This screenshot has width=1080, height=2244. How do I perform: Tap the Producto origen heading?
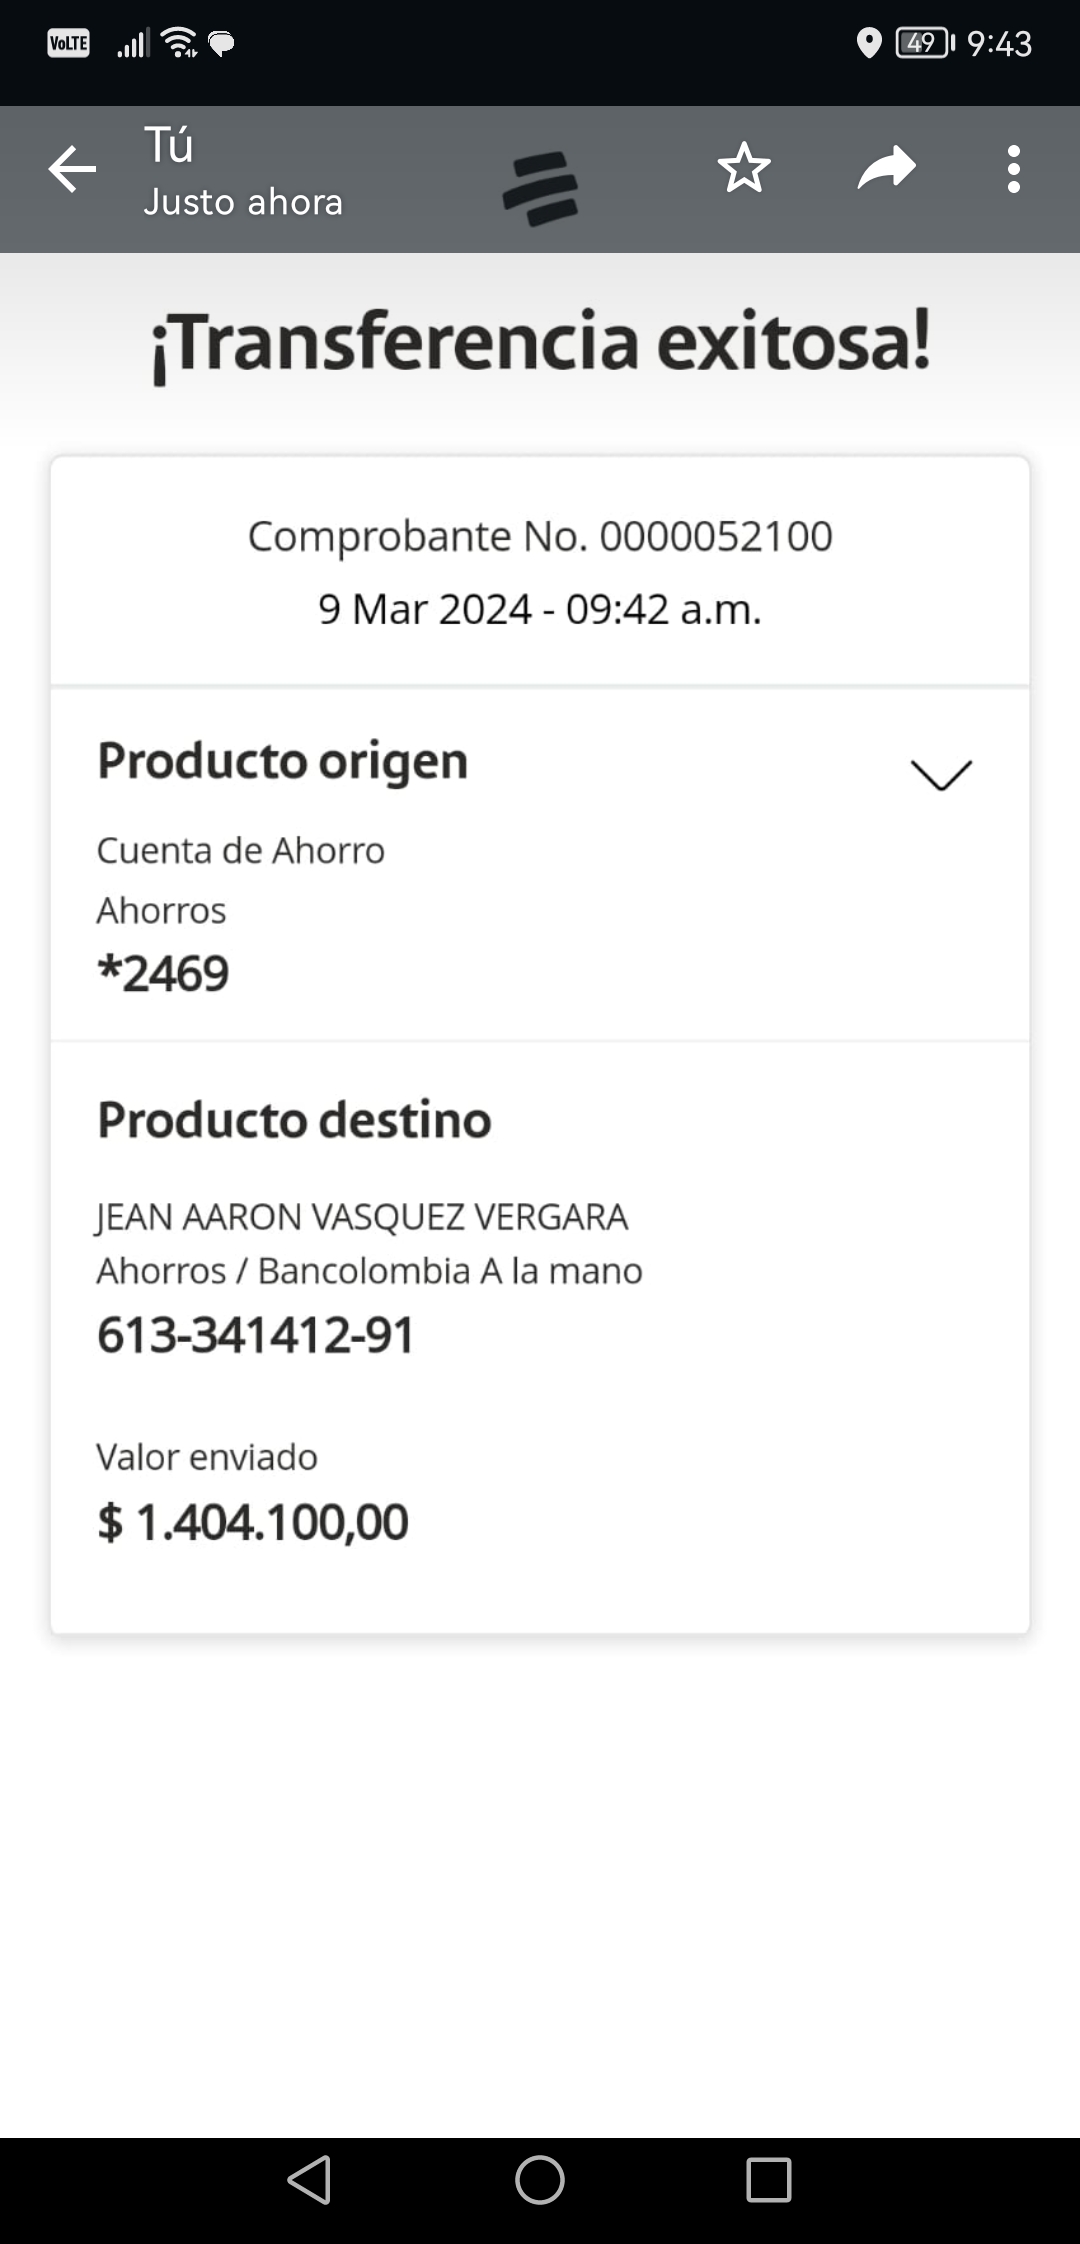[282, 761]
